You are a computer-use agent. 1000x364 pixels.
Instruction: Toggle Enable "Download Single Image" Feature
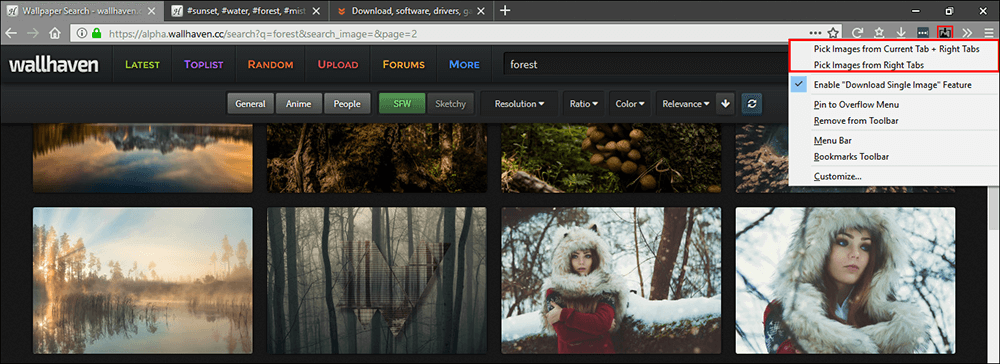click(892, 85)
